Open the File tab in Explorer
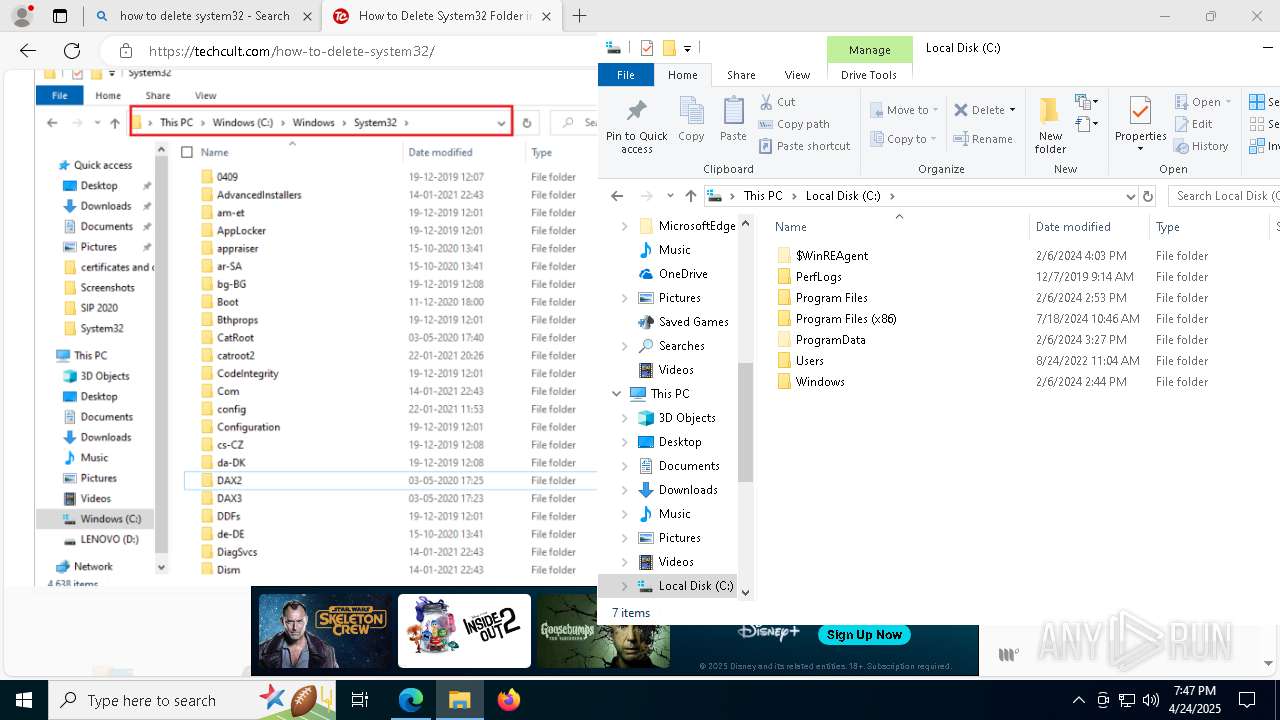The height and width of the screenshot is (720, 1280). [x=625, y=75]
